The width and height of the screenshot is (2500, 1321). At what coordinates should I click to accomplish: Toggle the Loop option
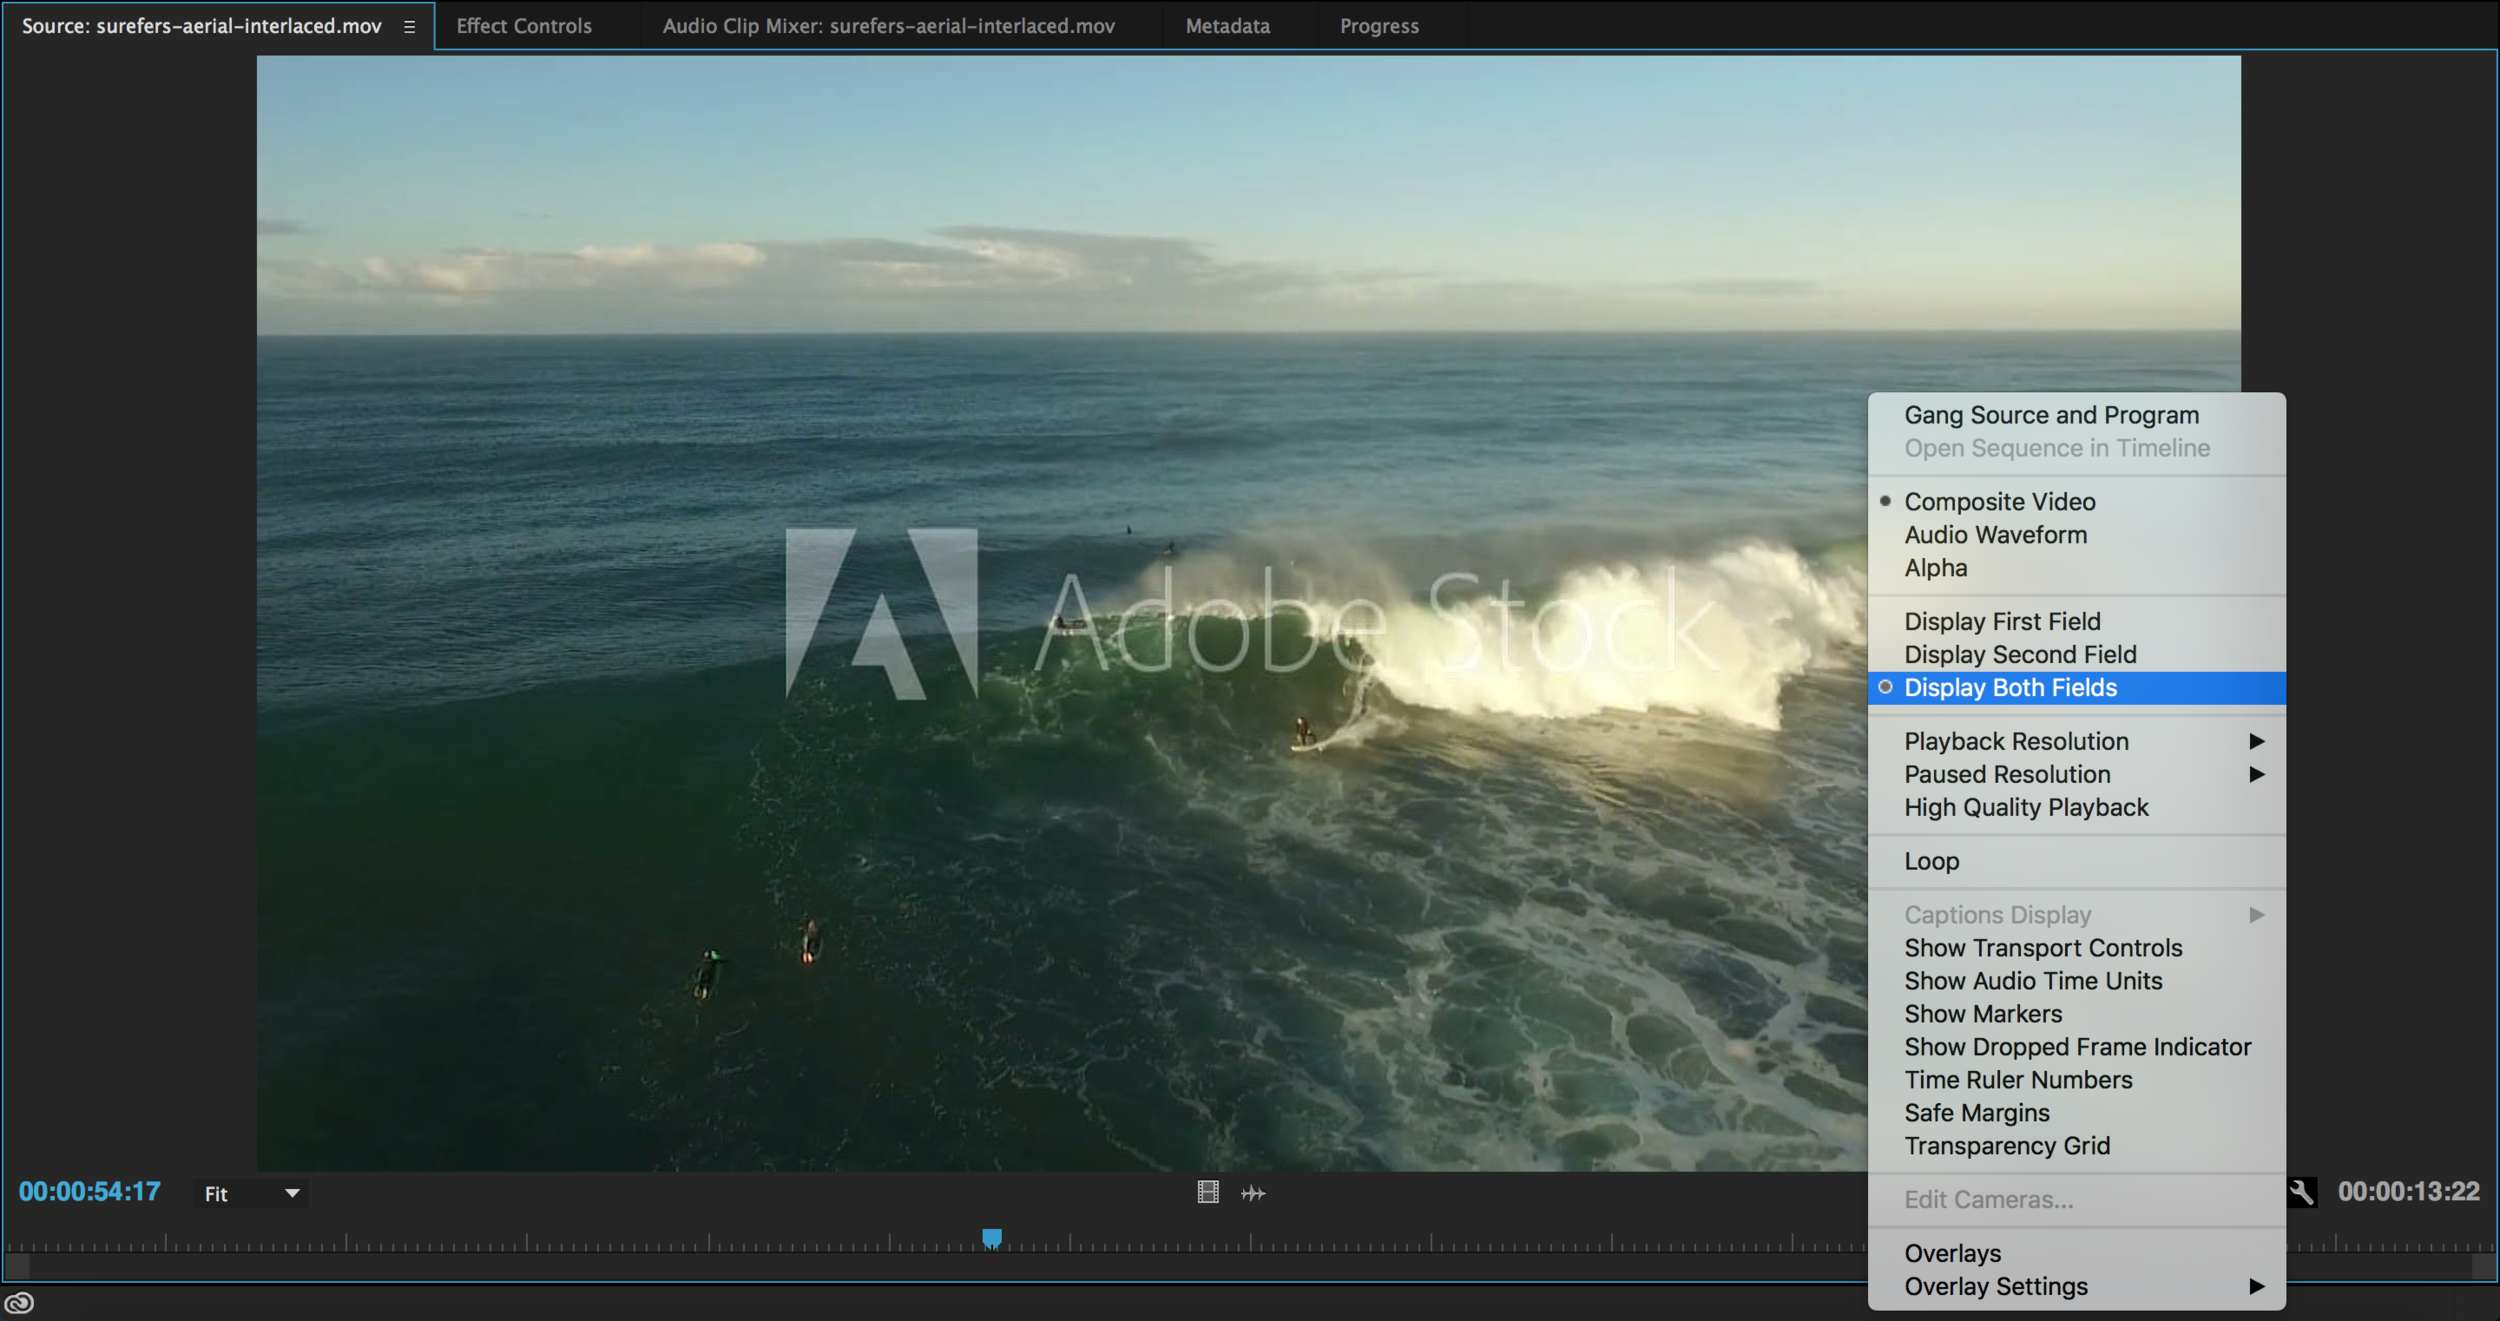coord(2077,861)
